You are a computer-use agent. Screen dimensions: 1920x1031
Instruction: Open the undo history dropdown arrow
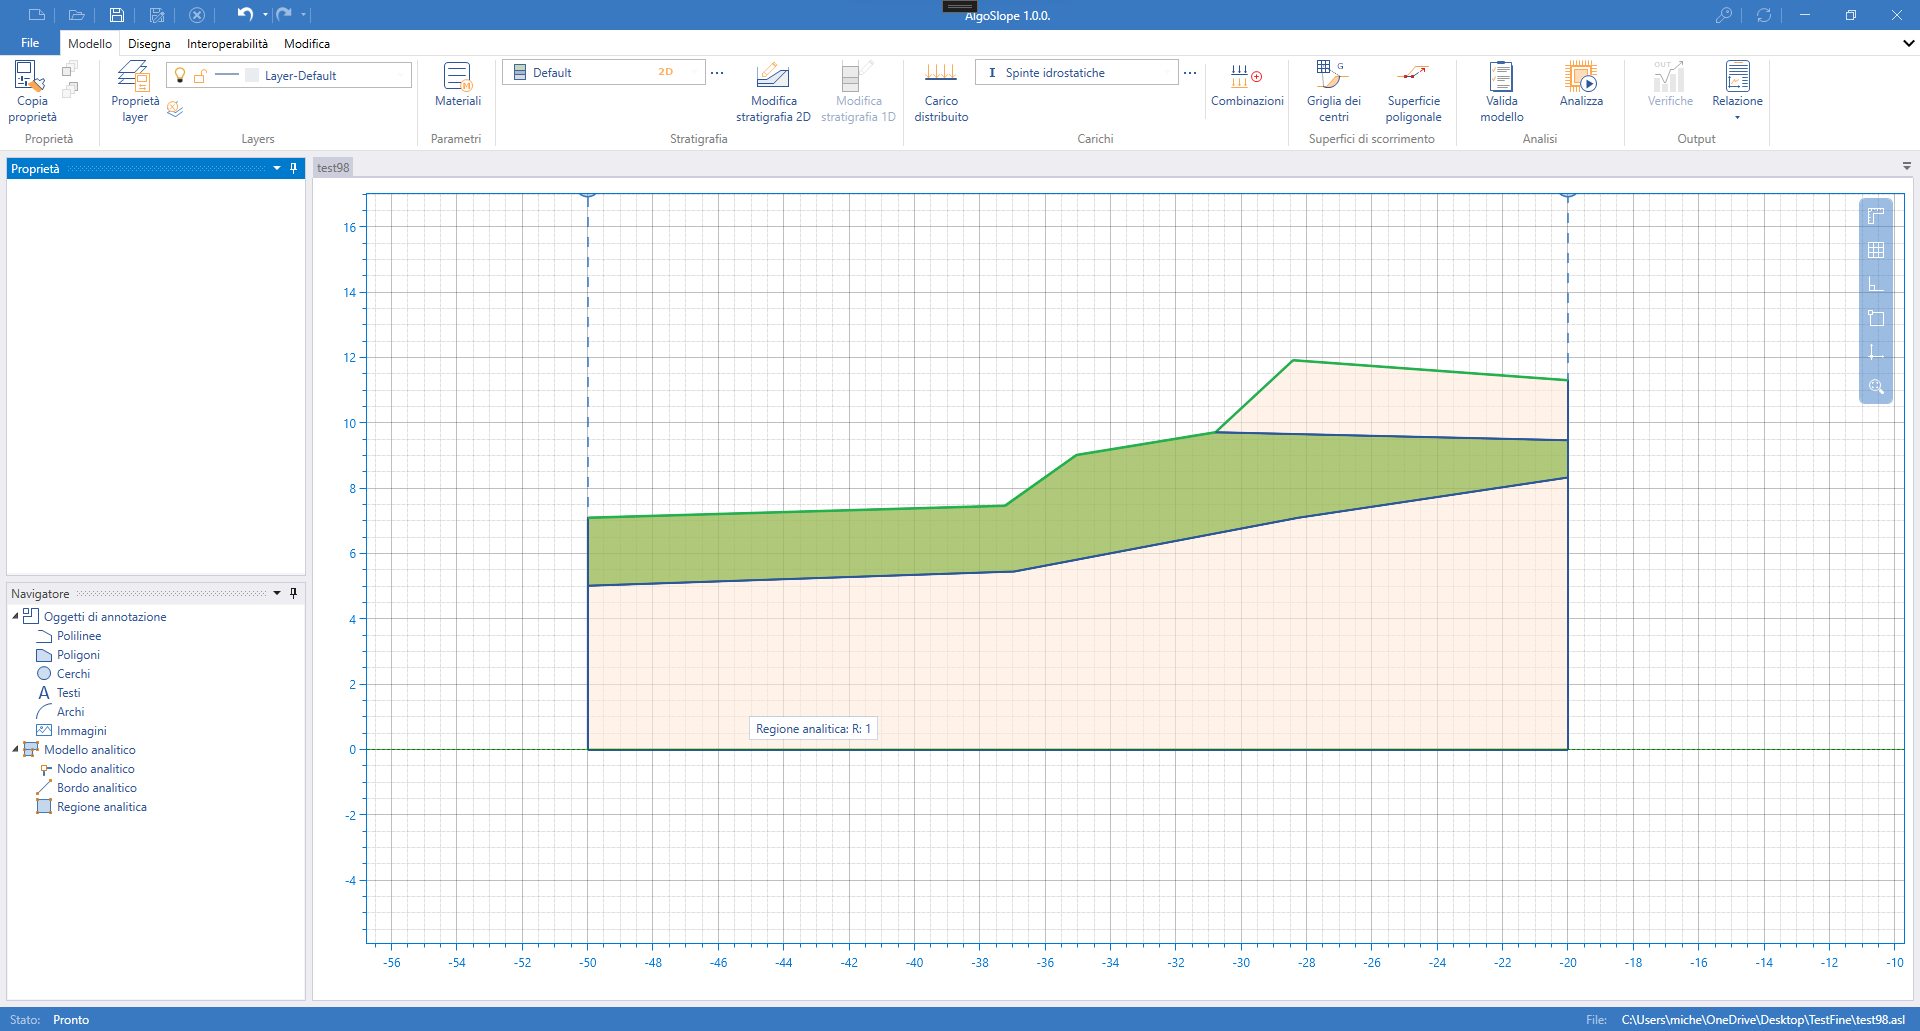(265, 15)
